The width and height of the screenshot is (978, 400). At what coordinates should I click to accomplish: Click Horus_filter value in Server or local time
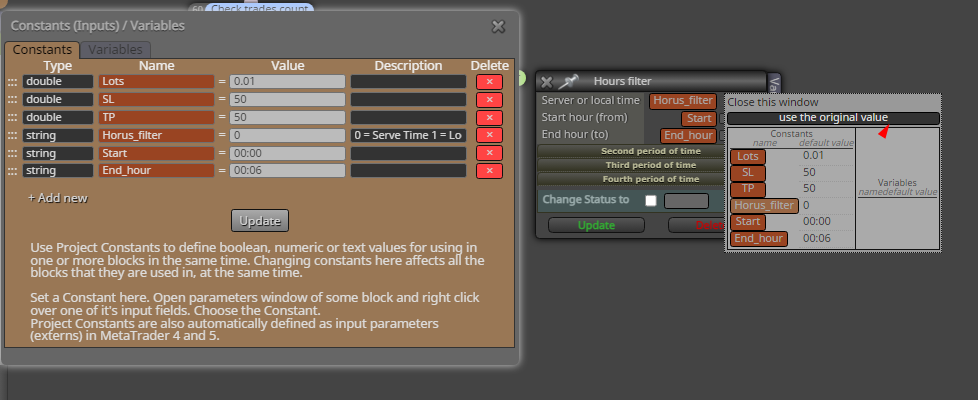(x=683, y=100)
